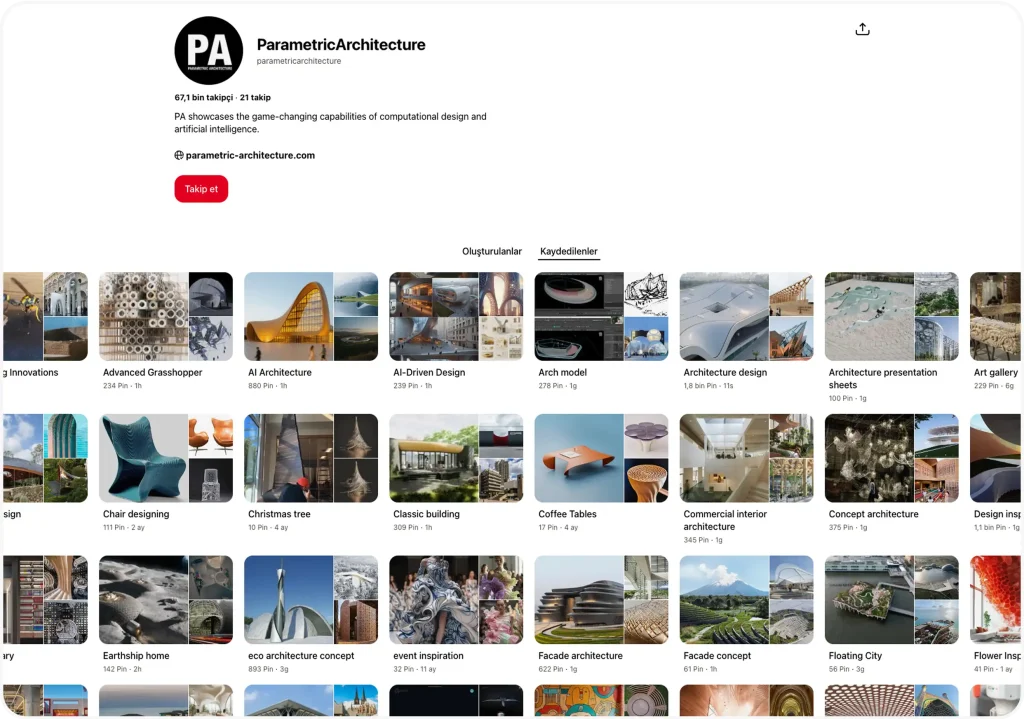Click the Facade concept title text
Viewport: 1024px width, 719px height.
(x=717, y=656)
